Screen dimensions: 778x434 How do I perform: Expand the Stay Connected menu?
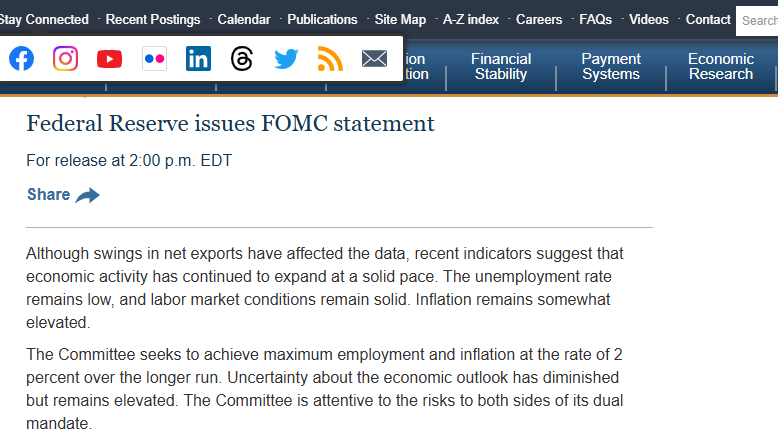pos(43,19)
